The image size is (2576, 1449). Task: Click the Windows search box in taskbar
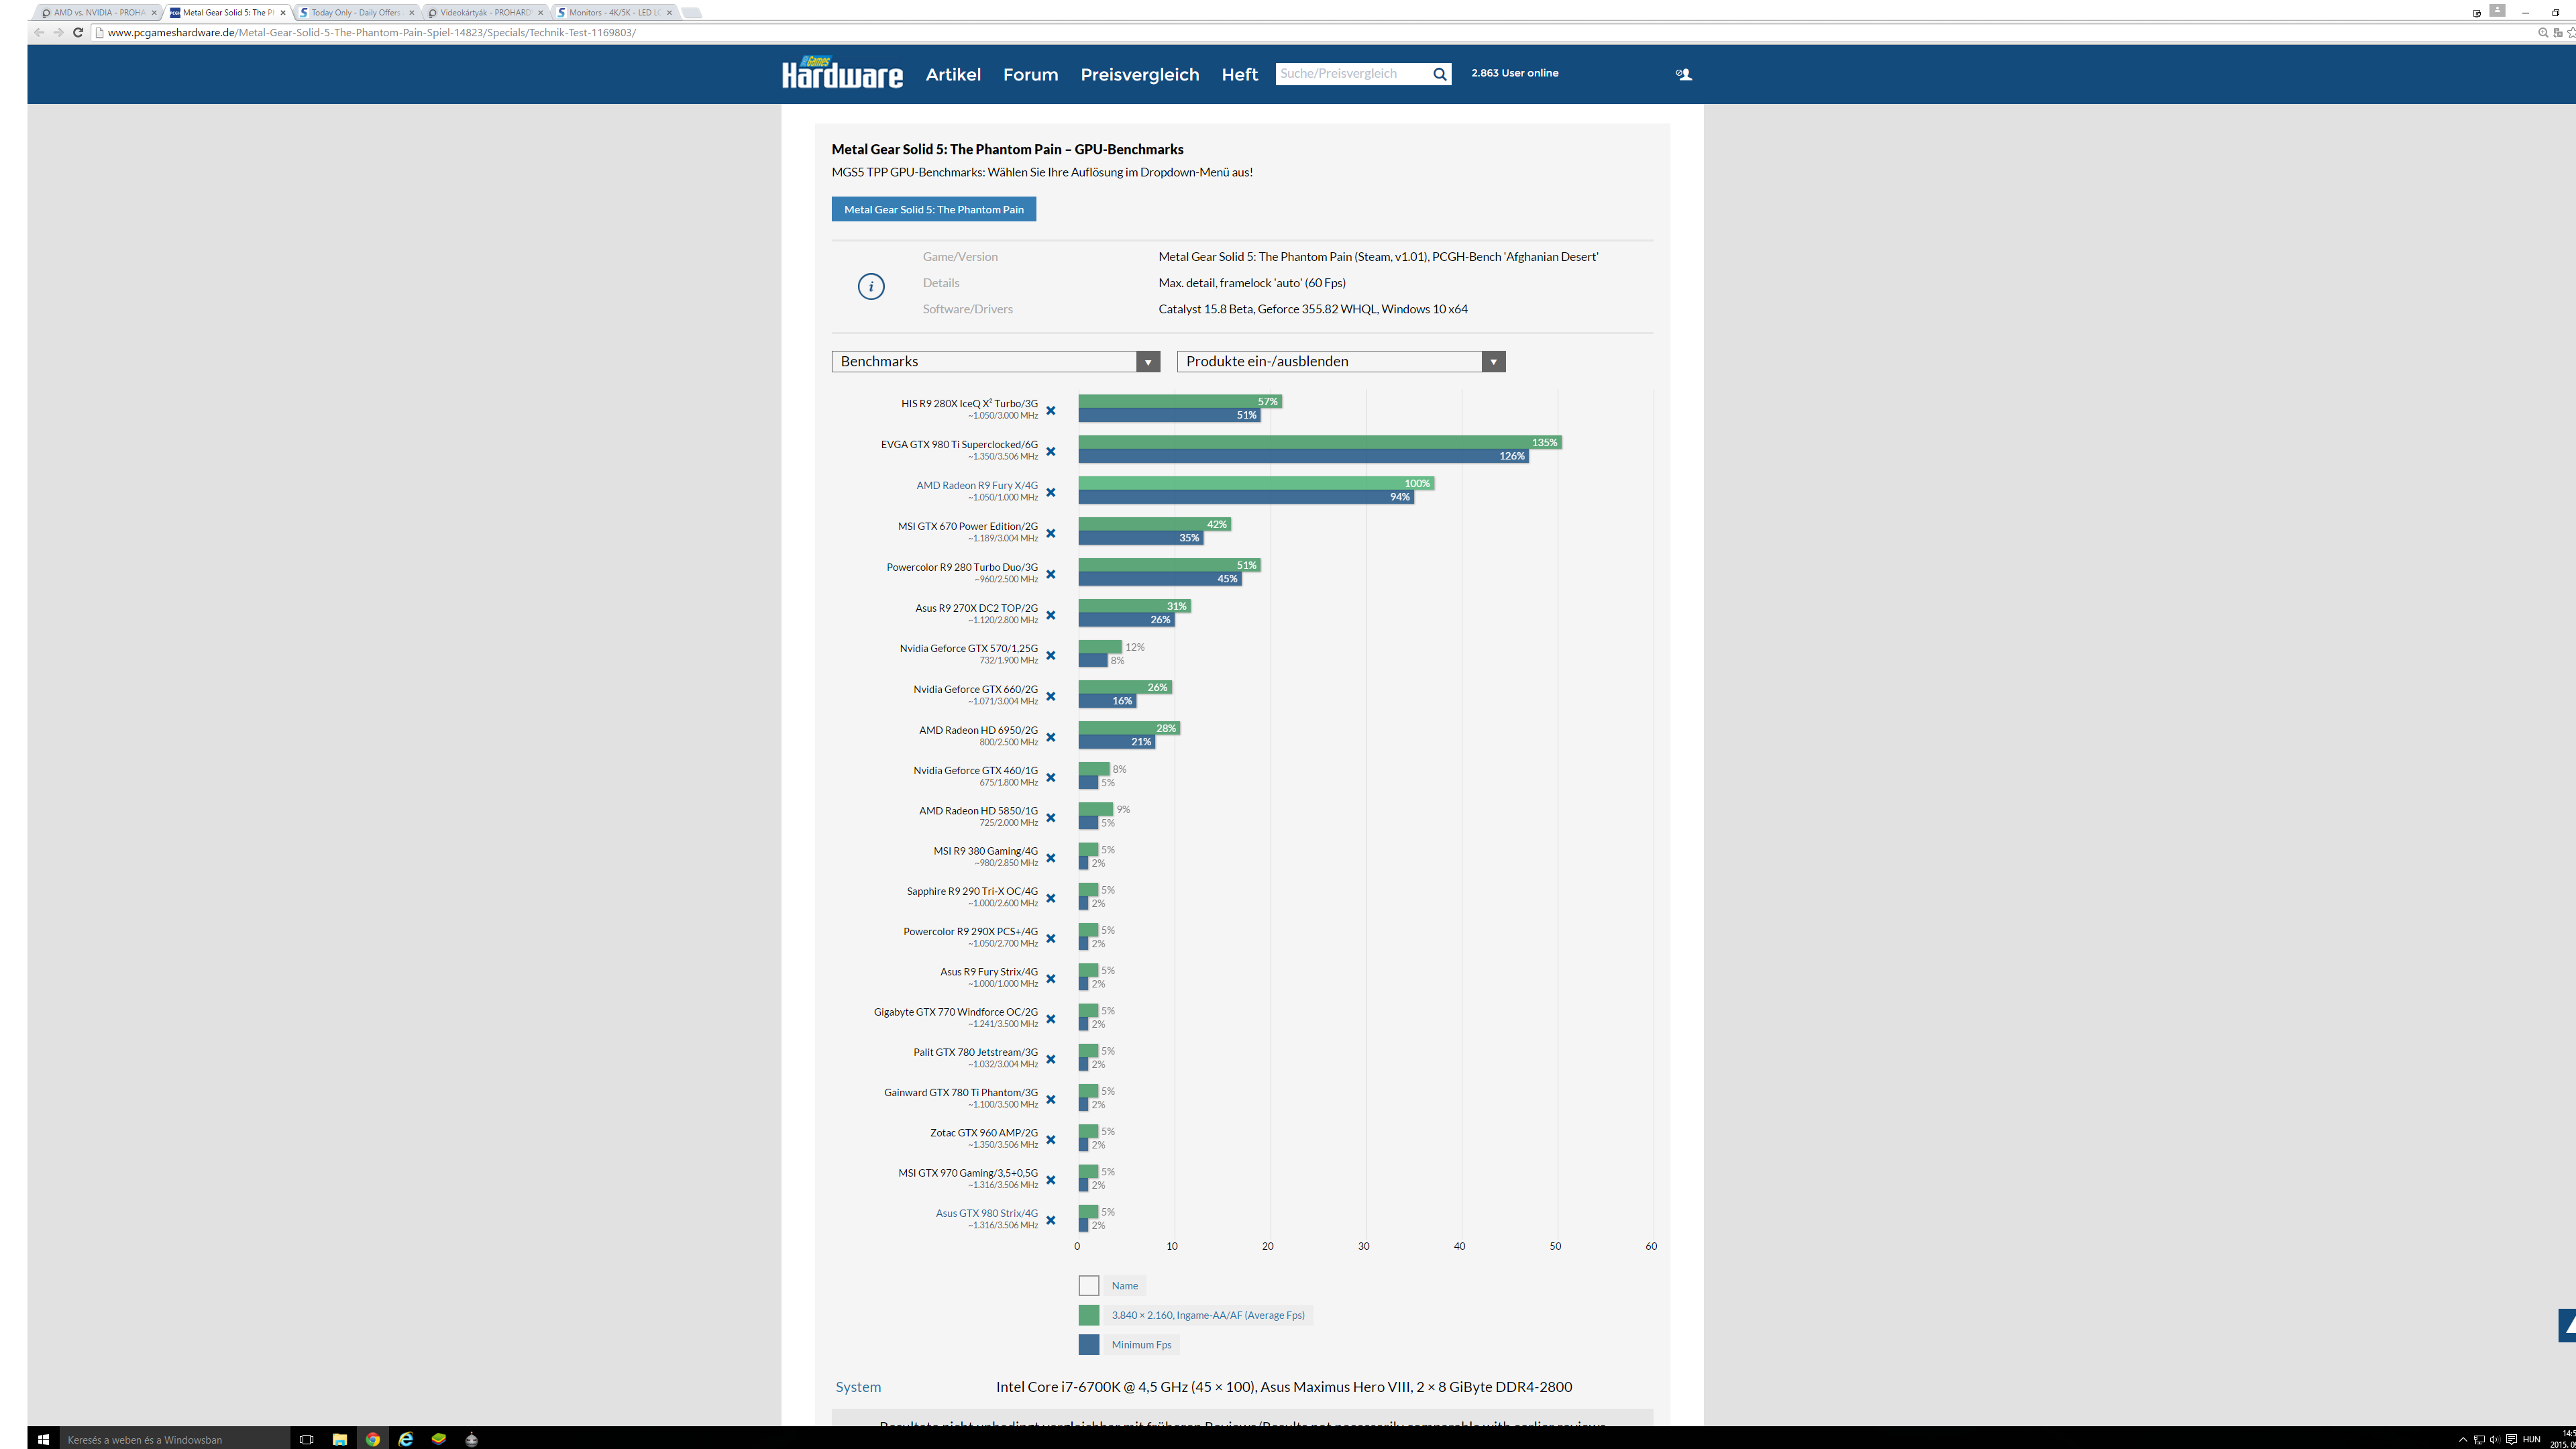pos(174,1439)
